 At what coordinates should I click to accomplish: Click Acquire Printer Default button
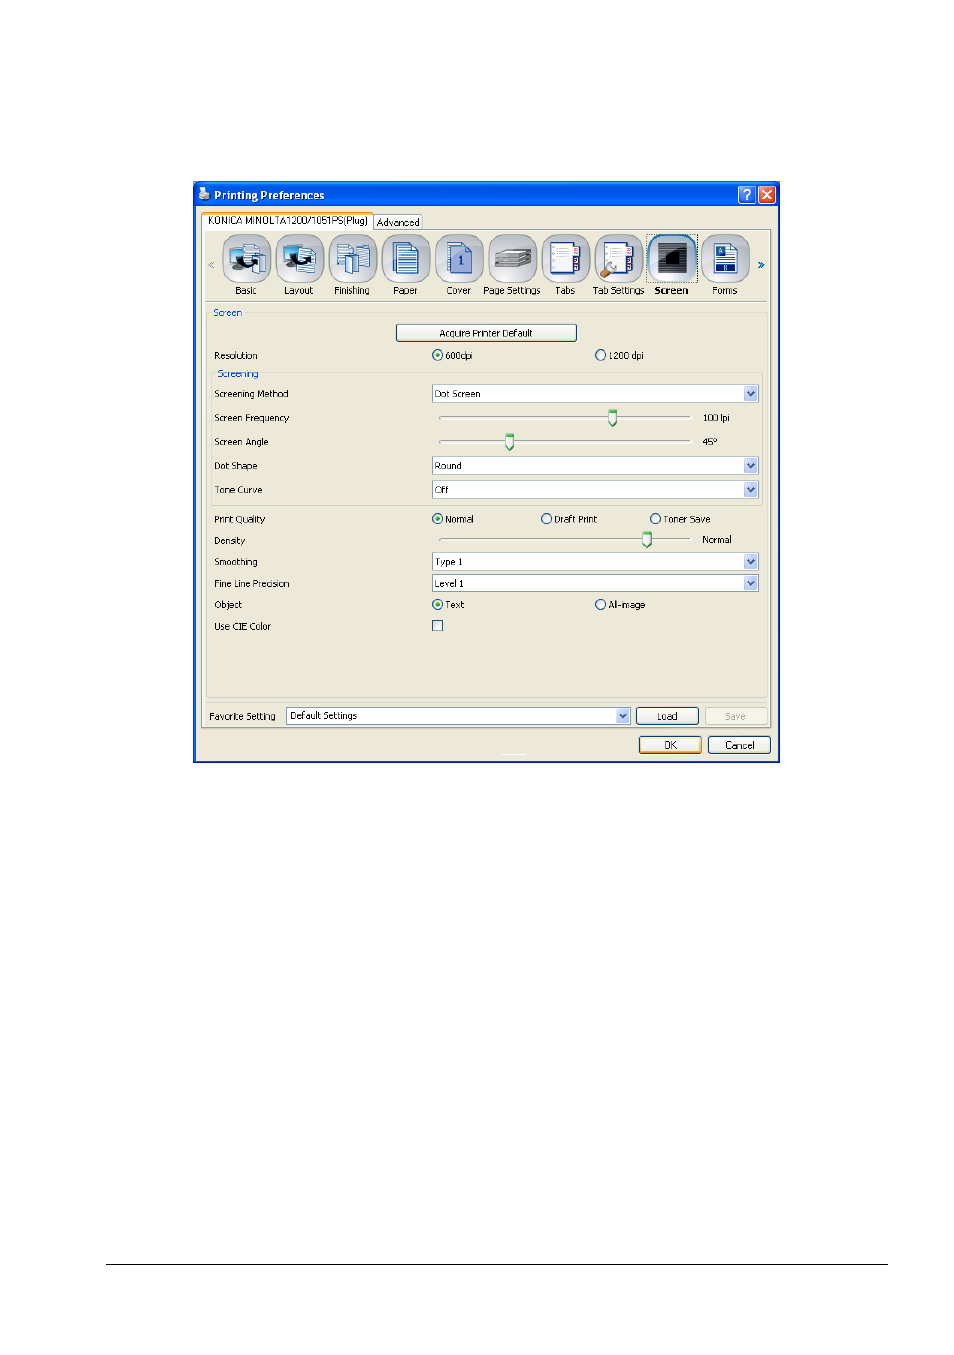click(x=486, y=333)
